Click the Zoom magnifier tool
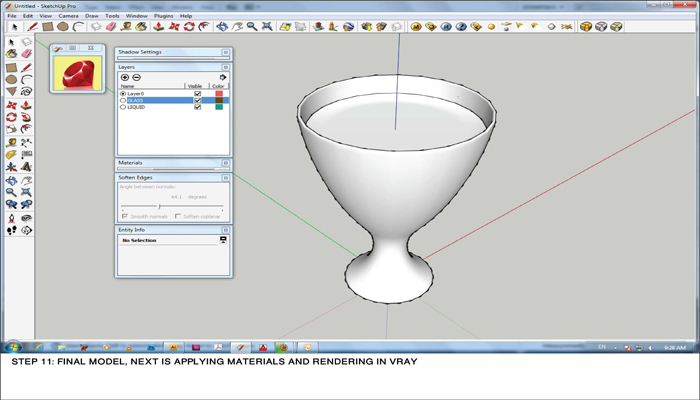700x400 pixels. pyautogui.click(x=252, y=27)
